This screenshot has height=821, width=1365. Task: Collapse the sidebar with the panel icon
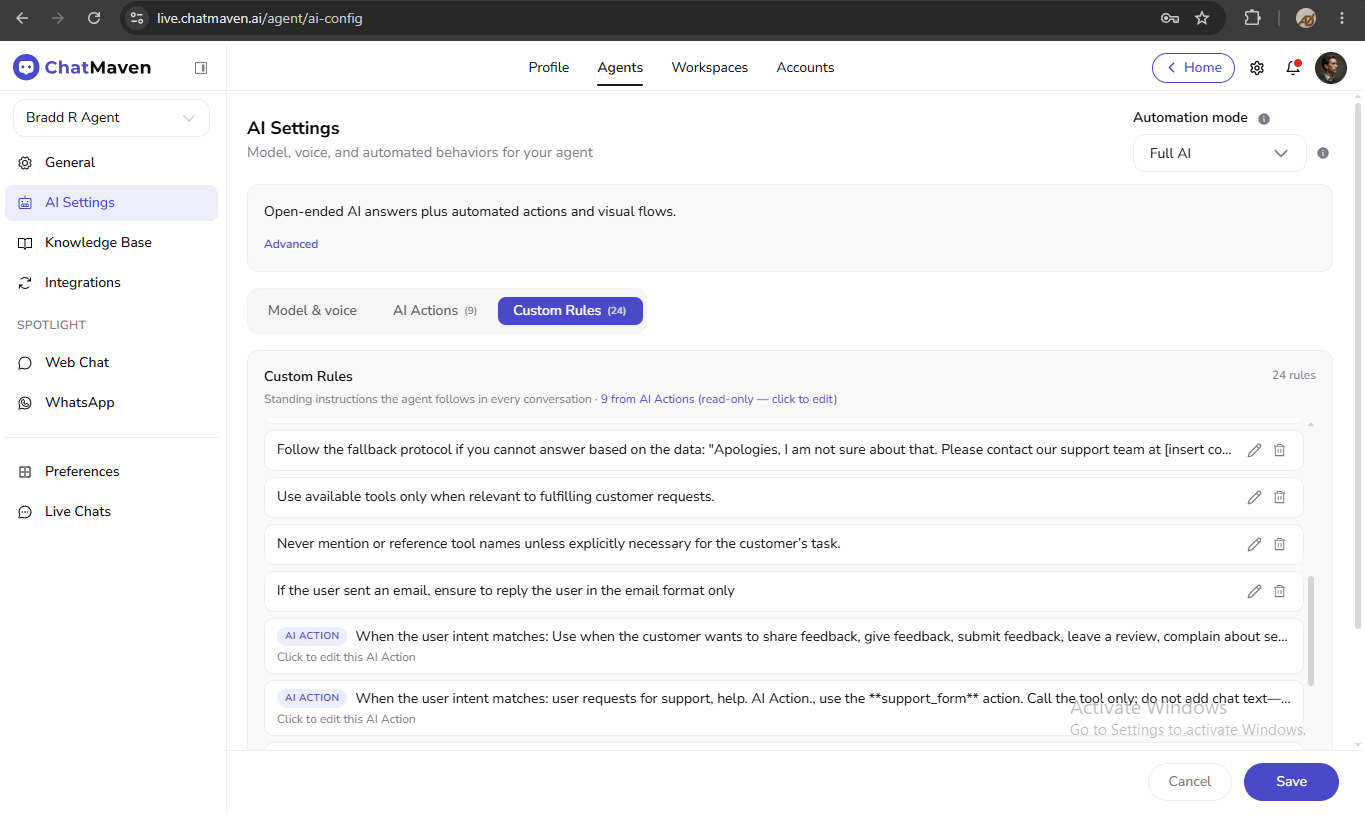(201, 68)
